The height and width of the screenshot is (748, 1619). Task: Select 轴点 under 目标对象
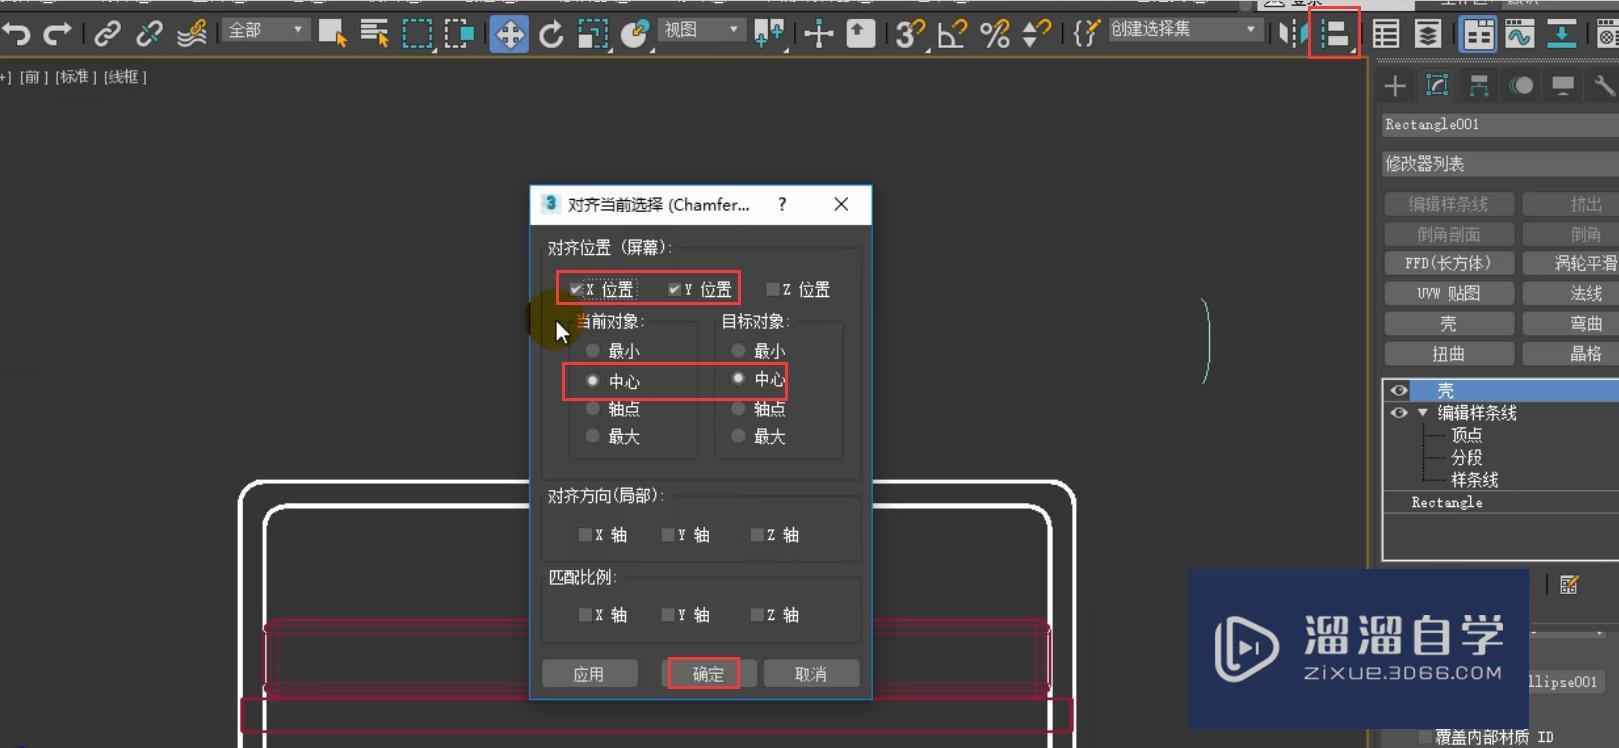click(x=738, y=408)
